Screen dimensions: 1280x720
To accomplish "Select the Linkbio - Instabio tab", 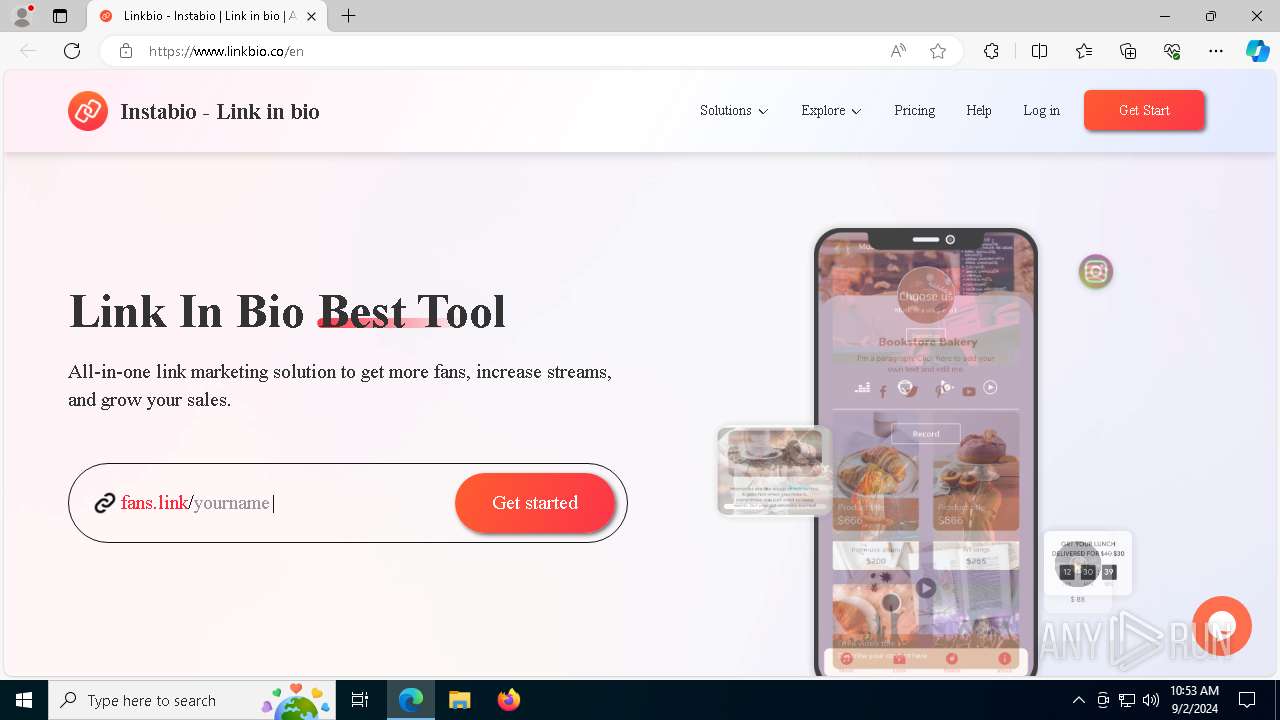I will 207,16.
